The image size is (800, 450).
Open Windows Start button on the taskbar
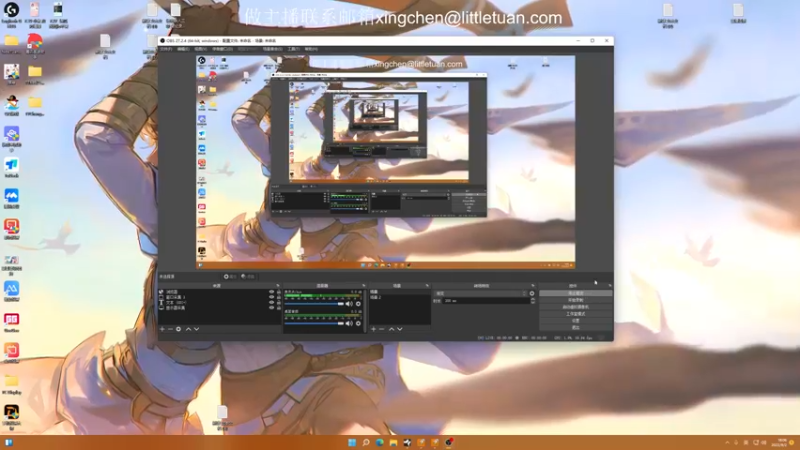(x=352, y=442)
